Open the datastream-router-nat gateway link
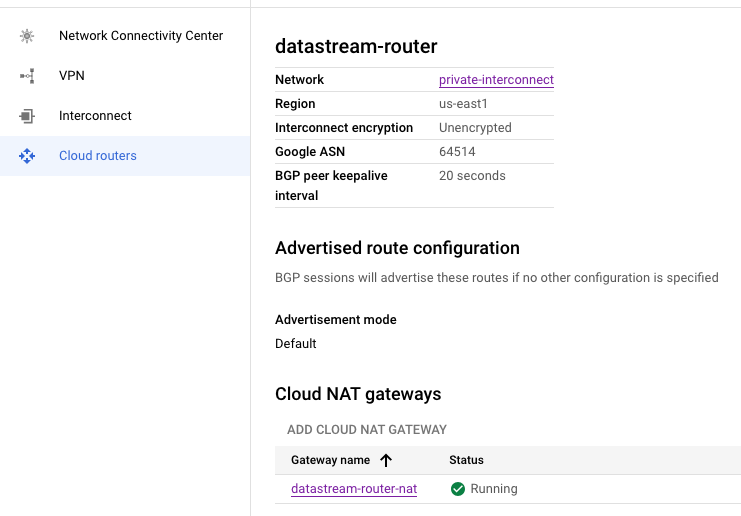The image size is (741, 516). coord(354,489)
